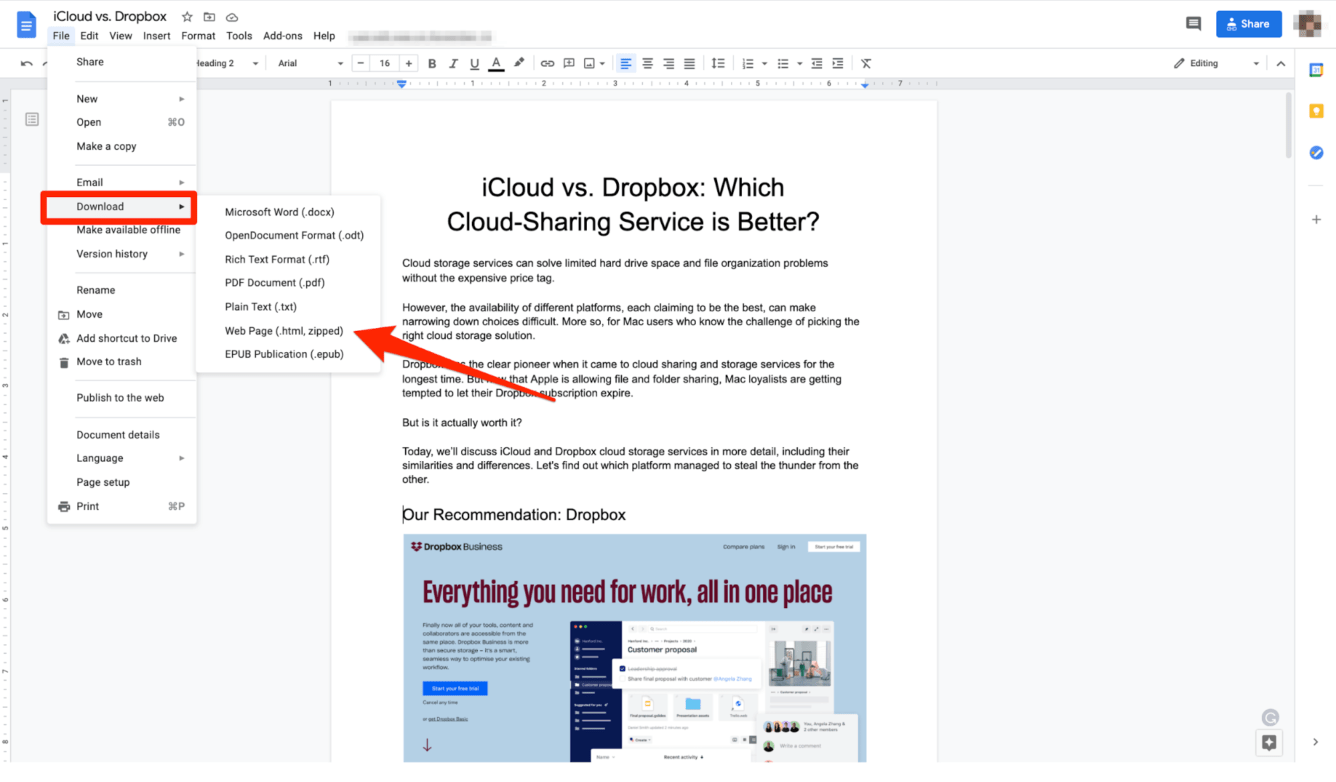
Task: Click the blue Share button
Action: tap(1248, 23)
